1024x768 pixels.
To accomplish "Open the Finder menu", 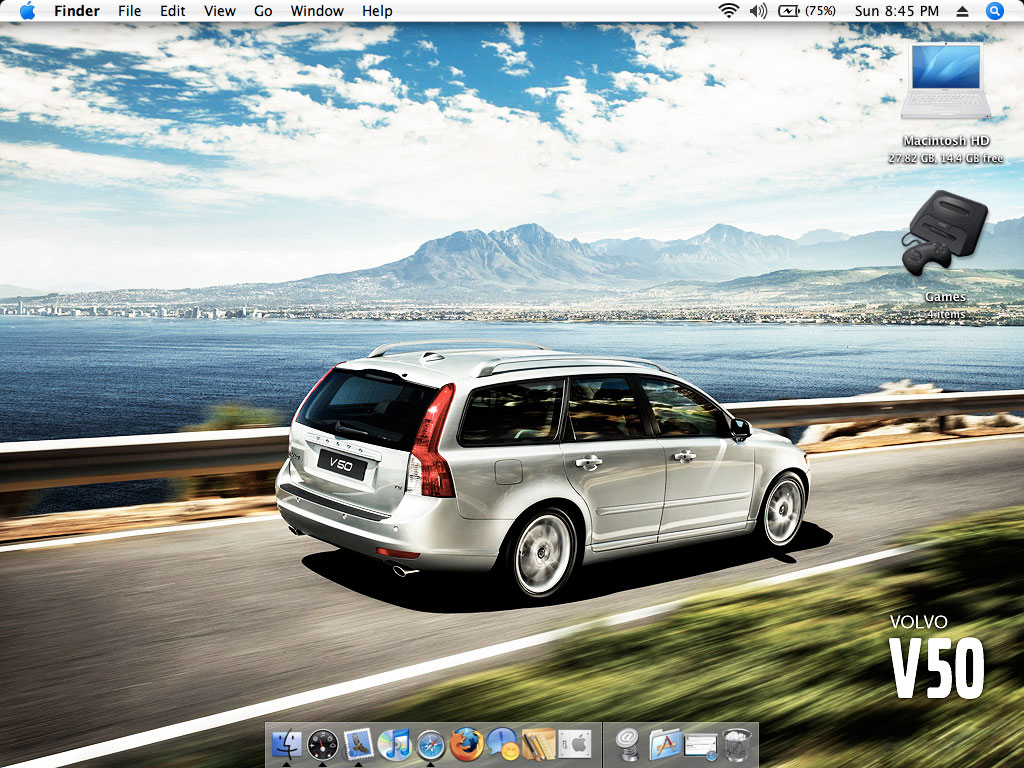I will pyautogui.click(x=77, y=11).
